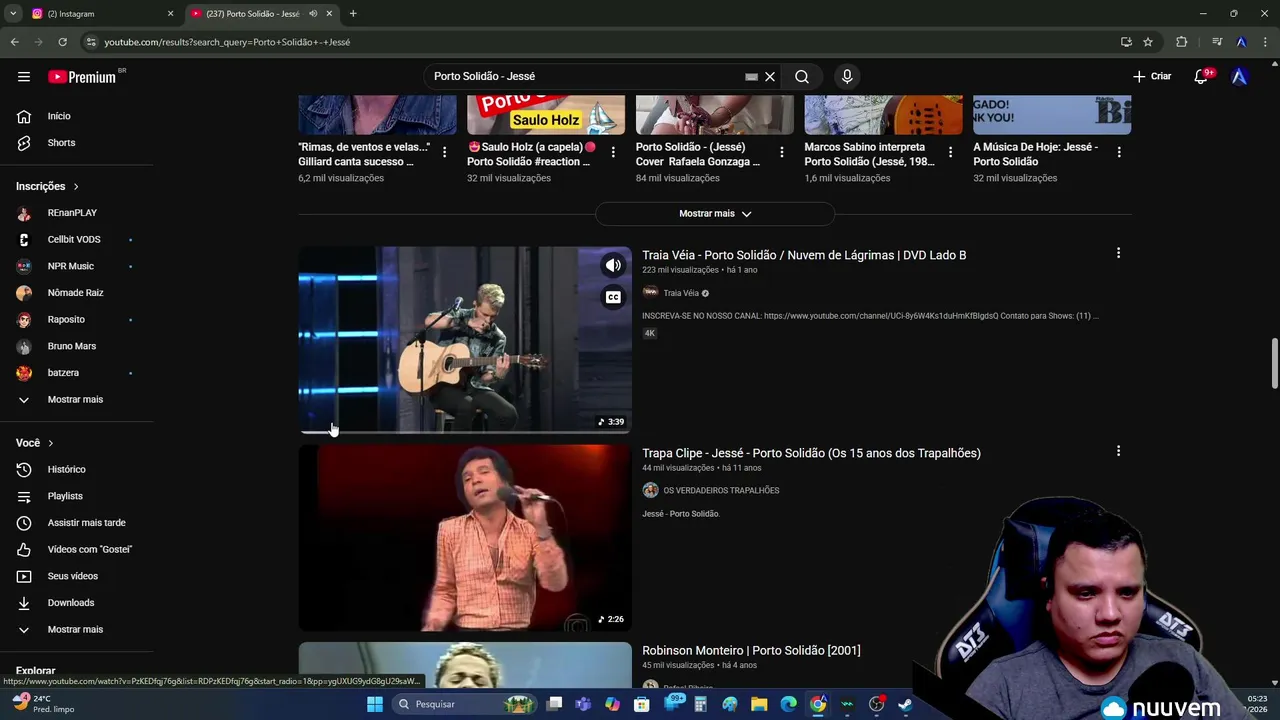Expand the Inscrições section
The height and width of the screenshot is (720, 1280).
coord(47,186)
